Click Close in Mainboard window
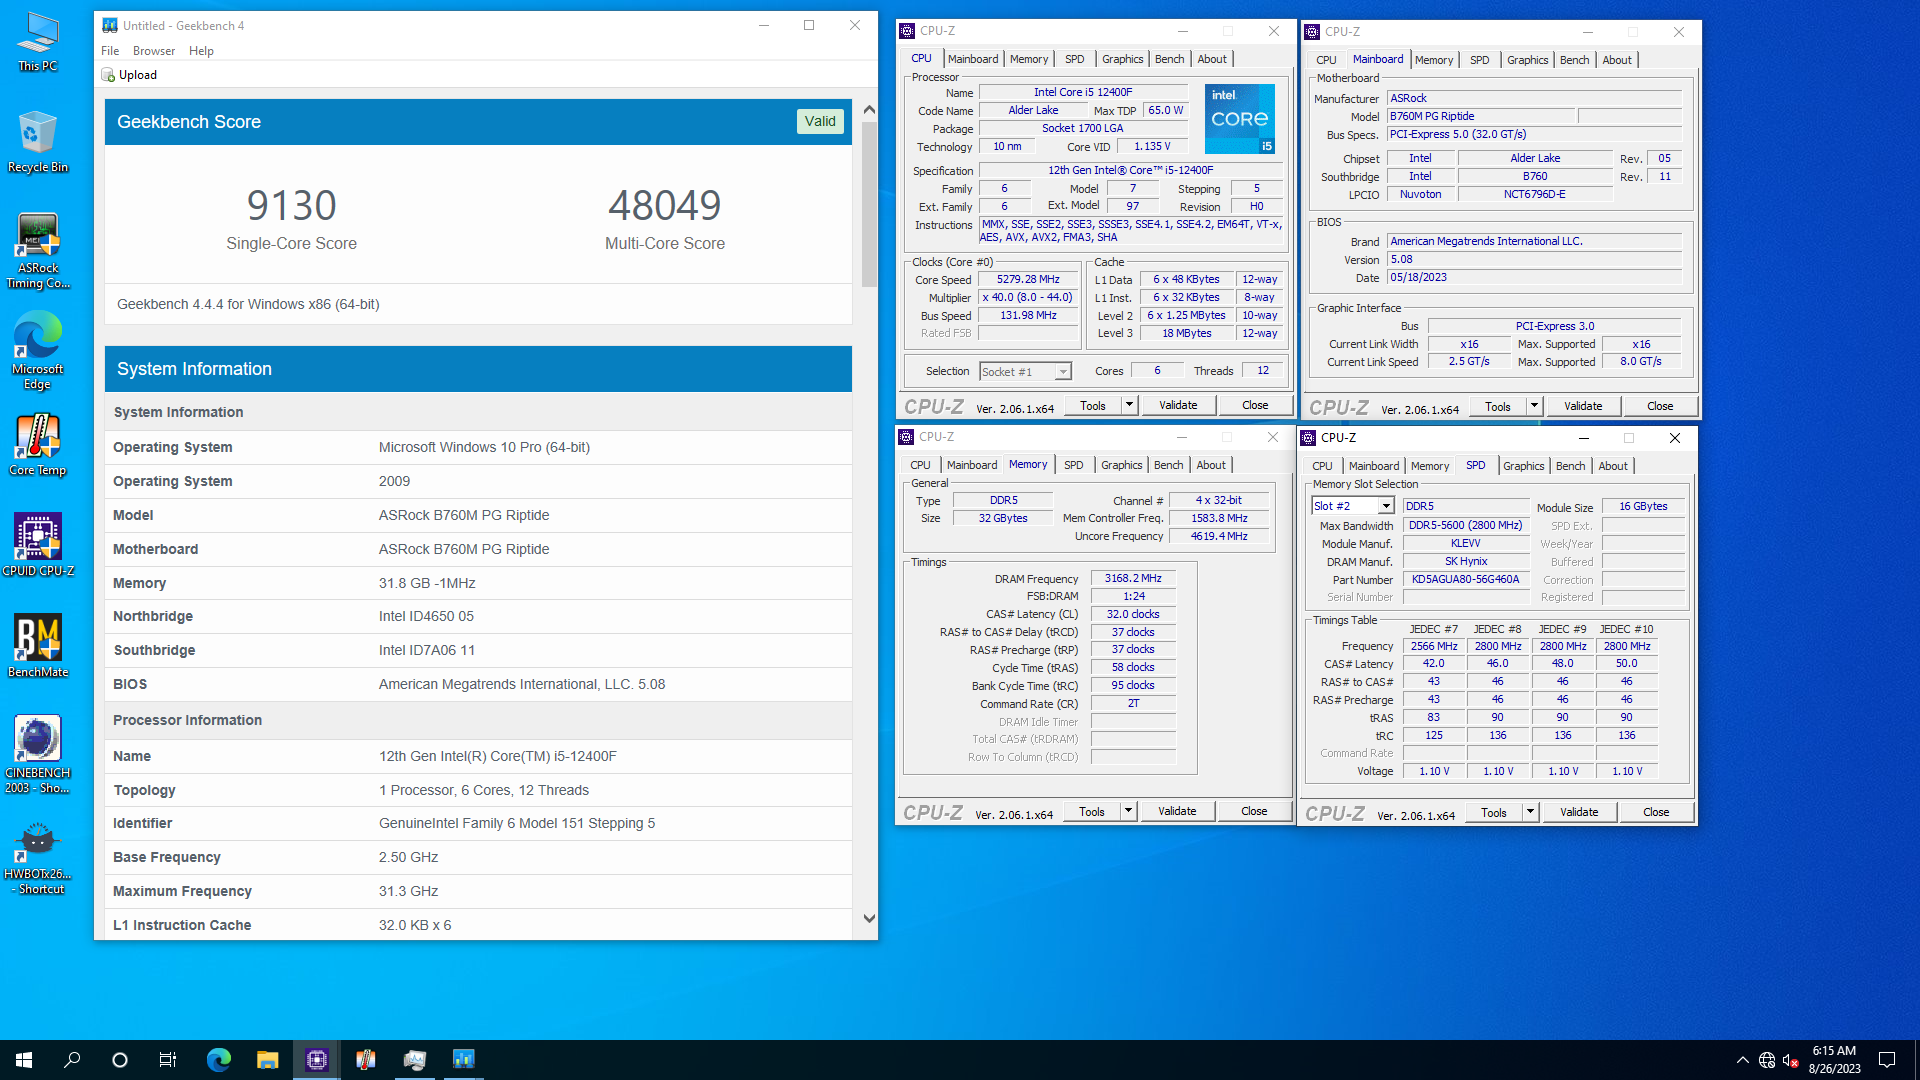The width and height of the screenshot is (1920, 1080). point(1660,406)
